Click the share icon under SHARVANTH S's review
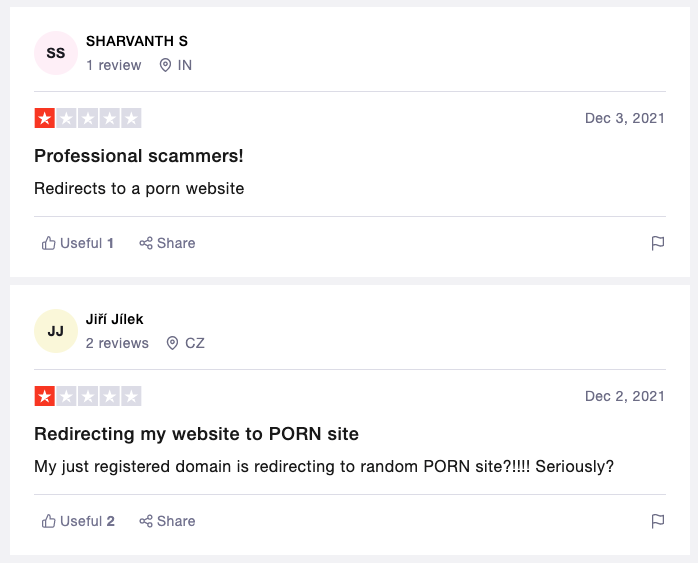The height and width of the screenshot is (563, 698). pyautogui.click(x=146, y=243)
